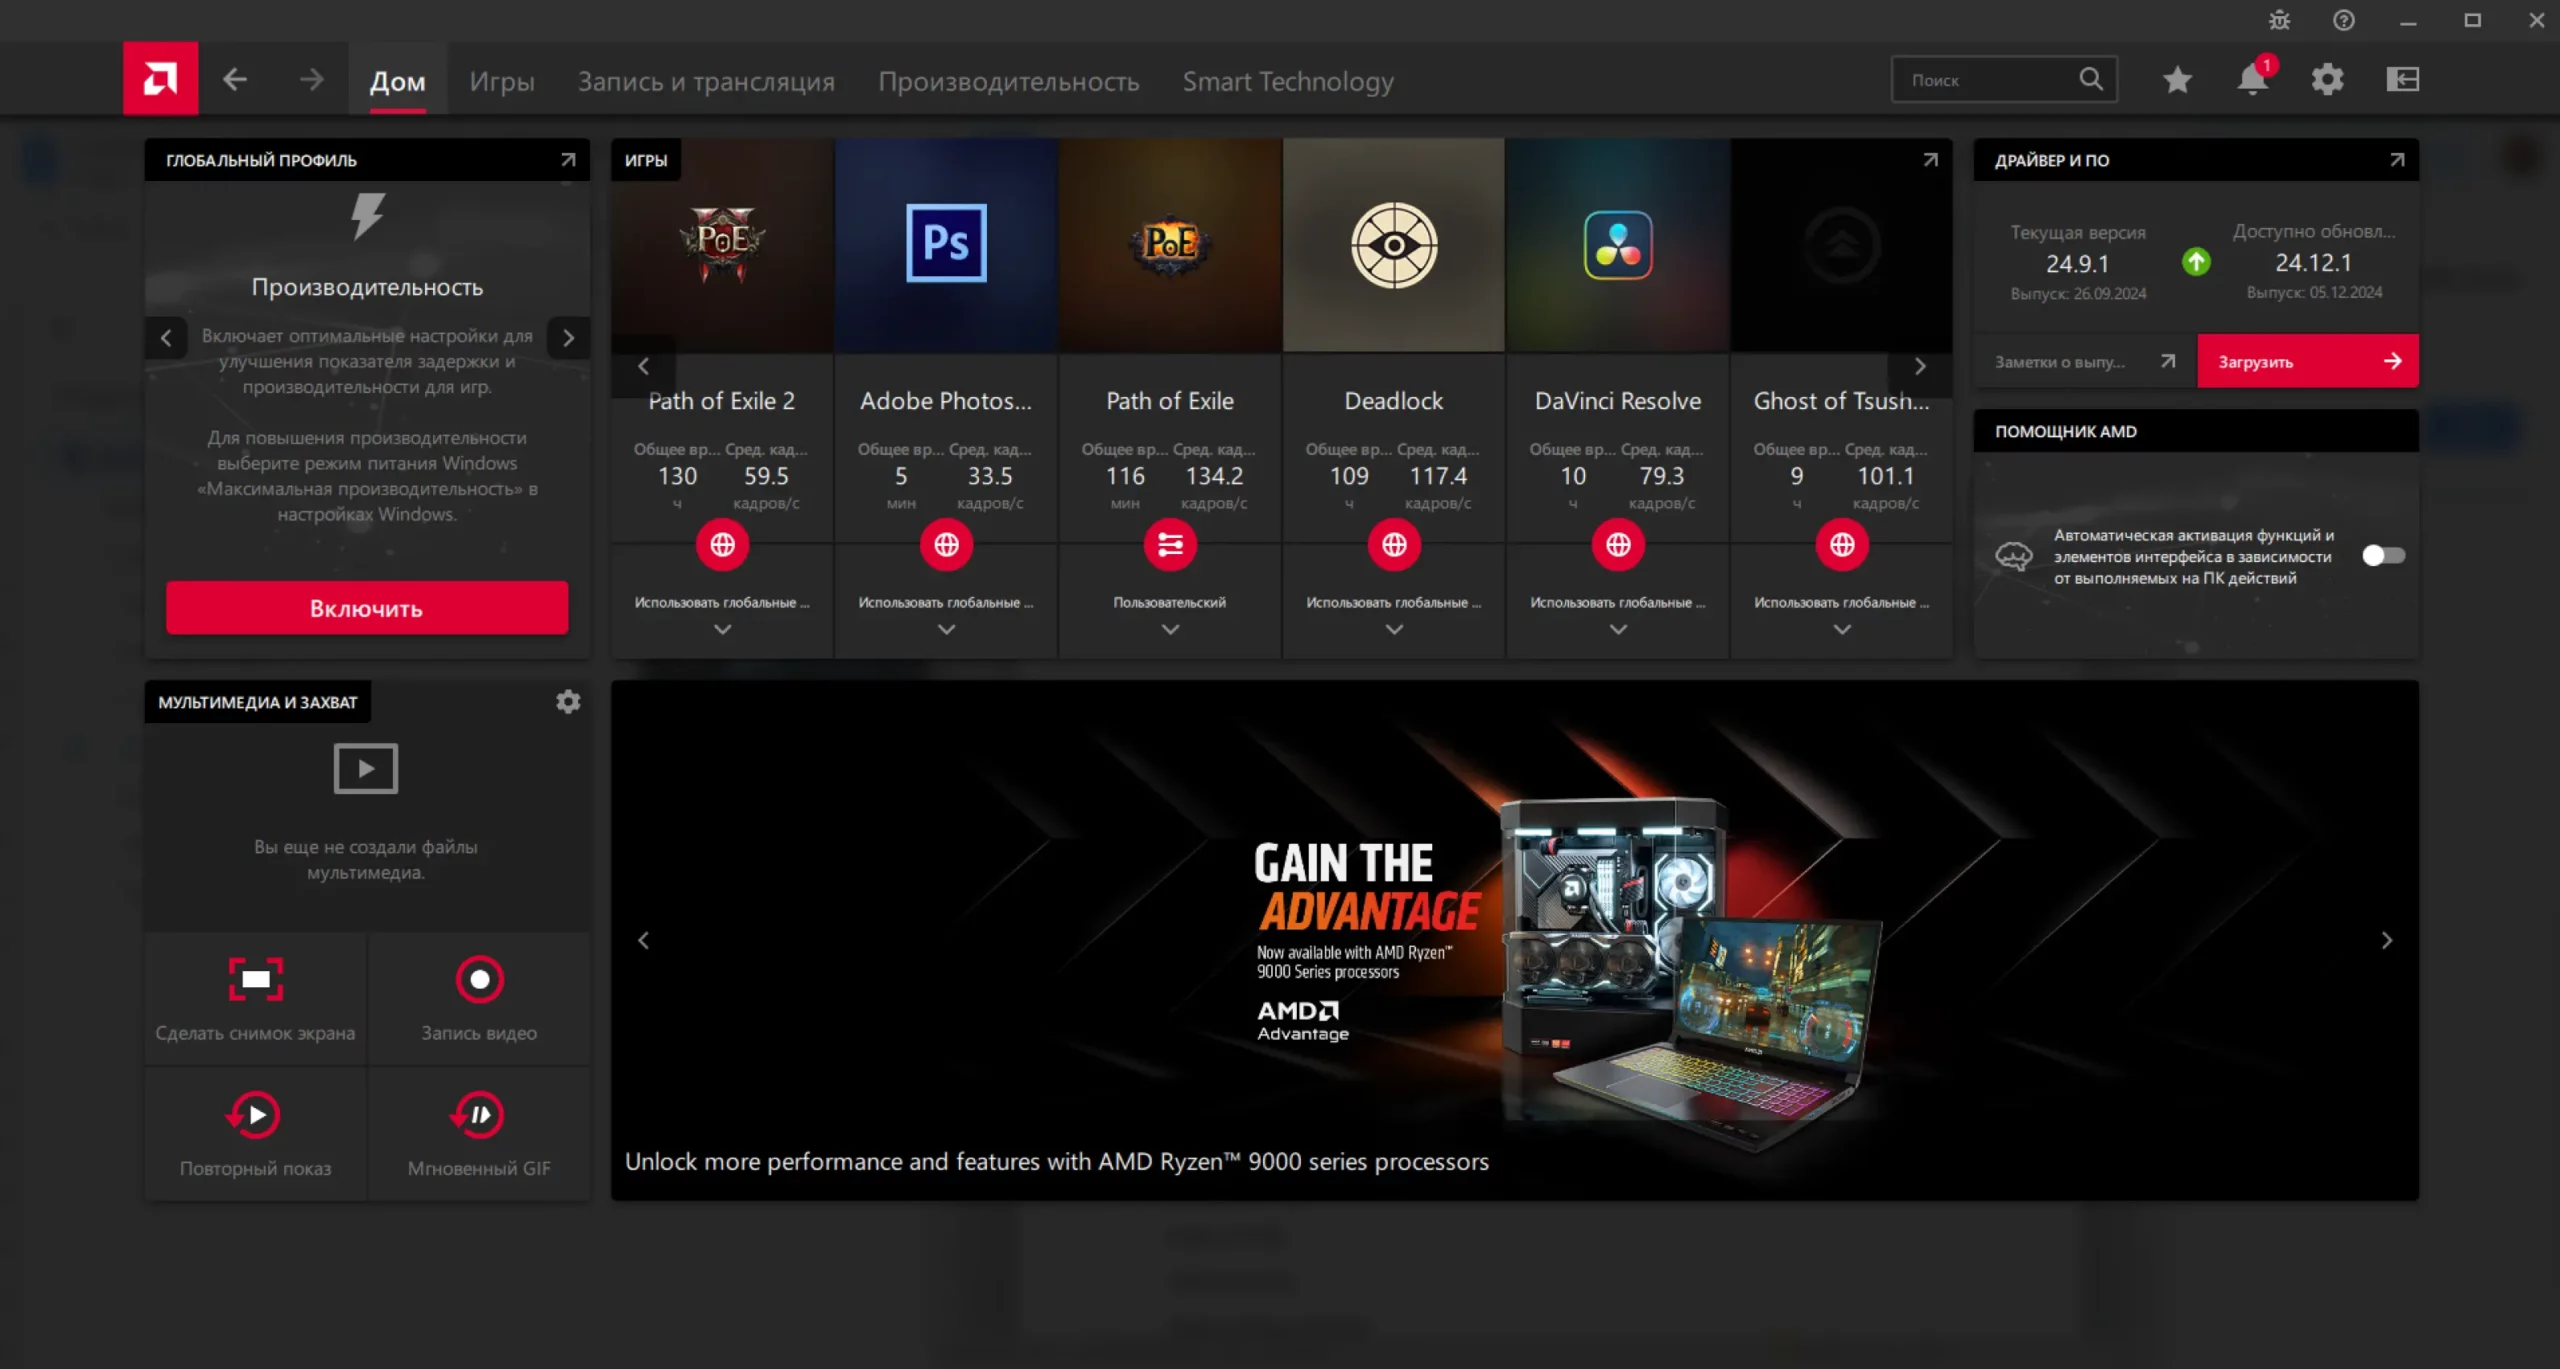Open favorites star icon
This screenshot has width=2560, height=1369.
(x=2177, y=80)
